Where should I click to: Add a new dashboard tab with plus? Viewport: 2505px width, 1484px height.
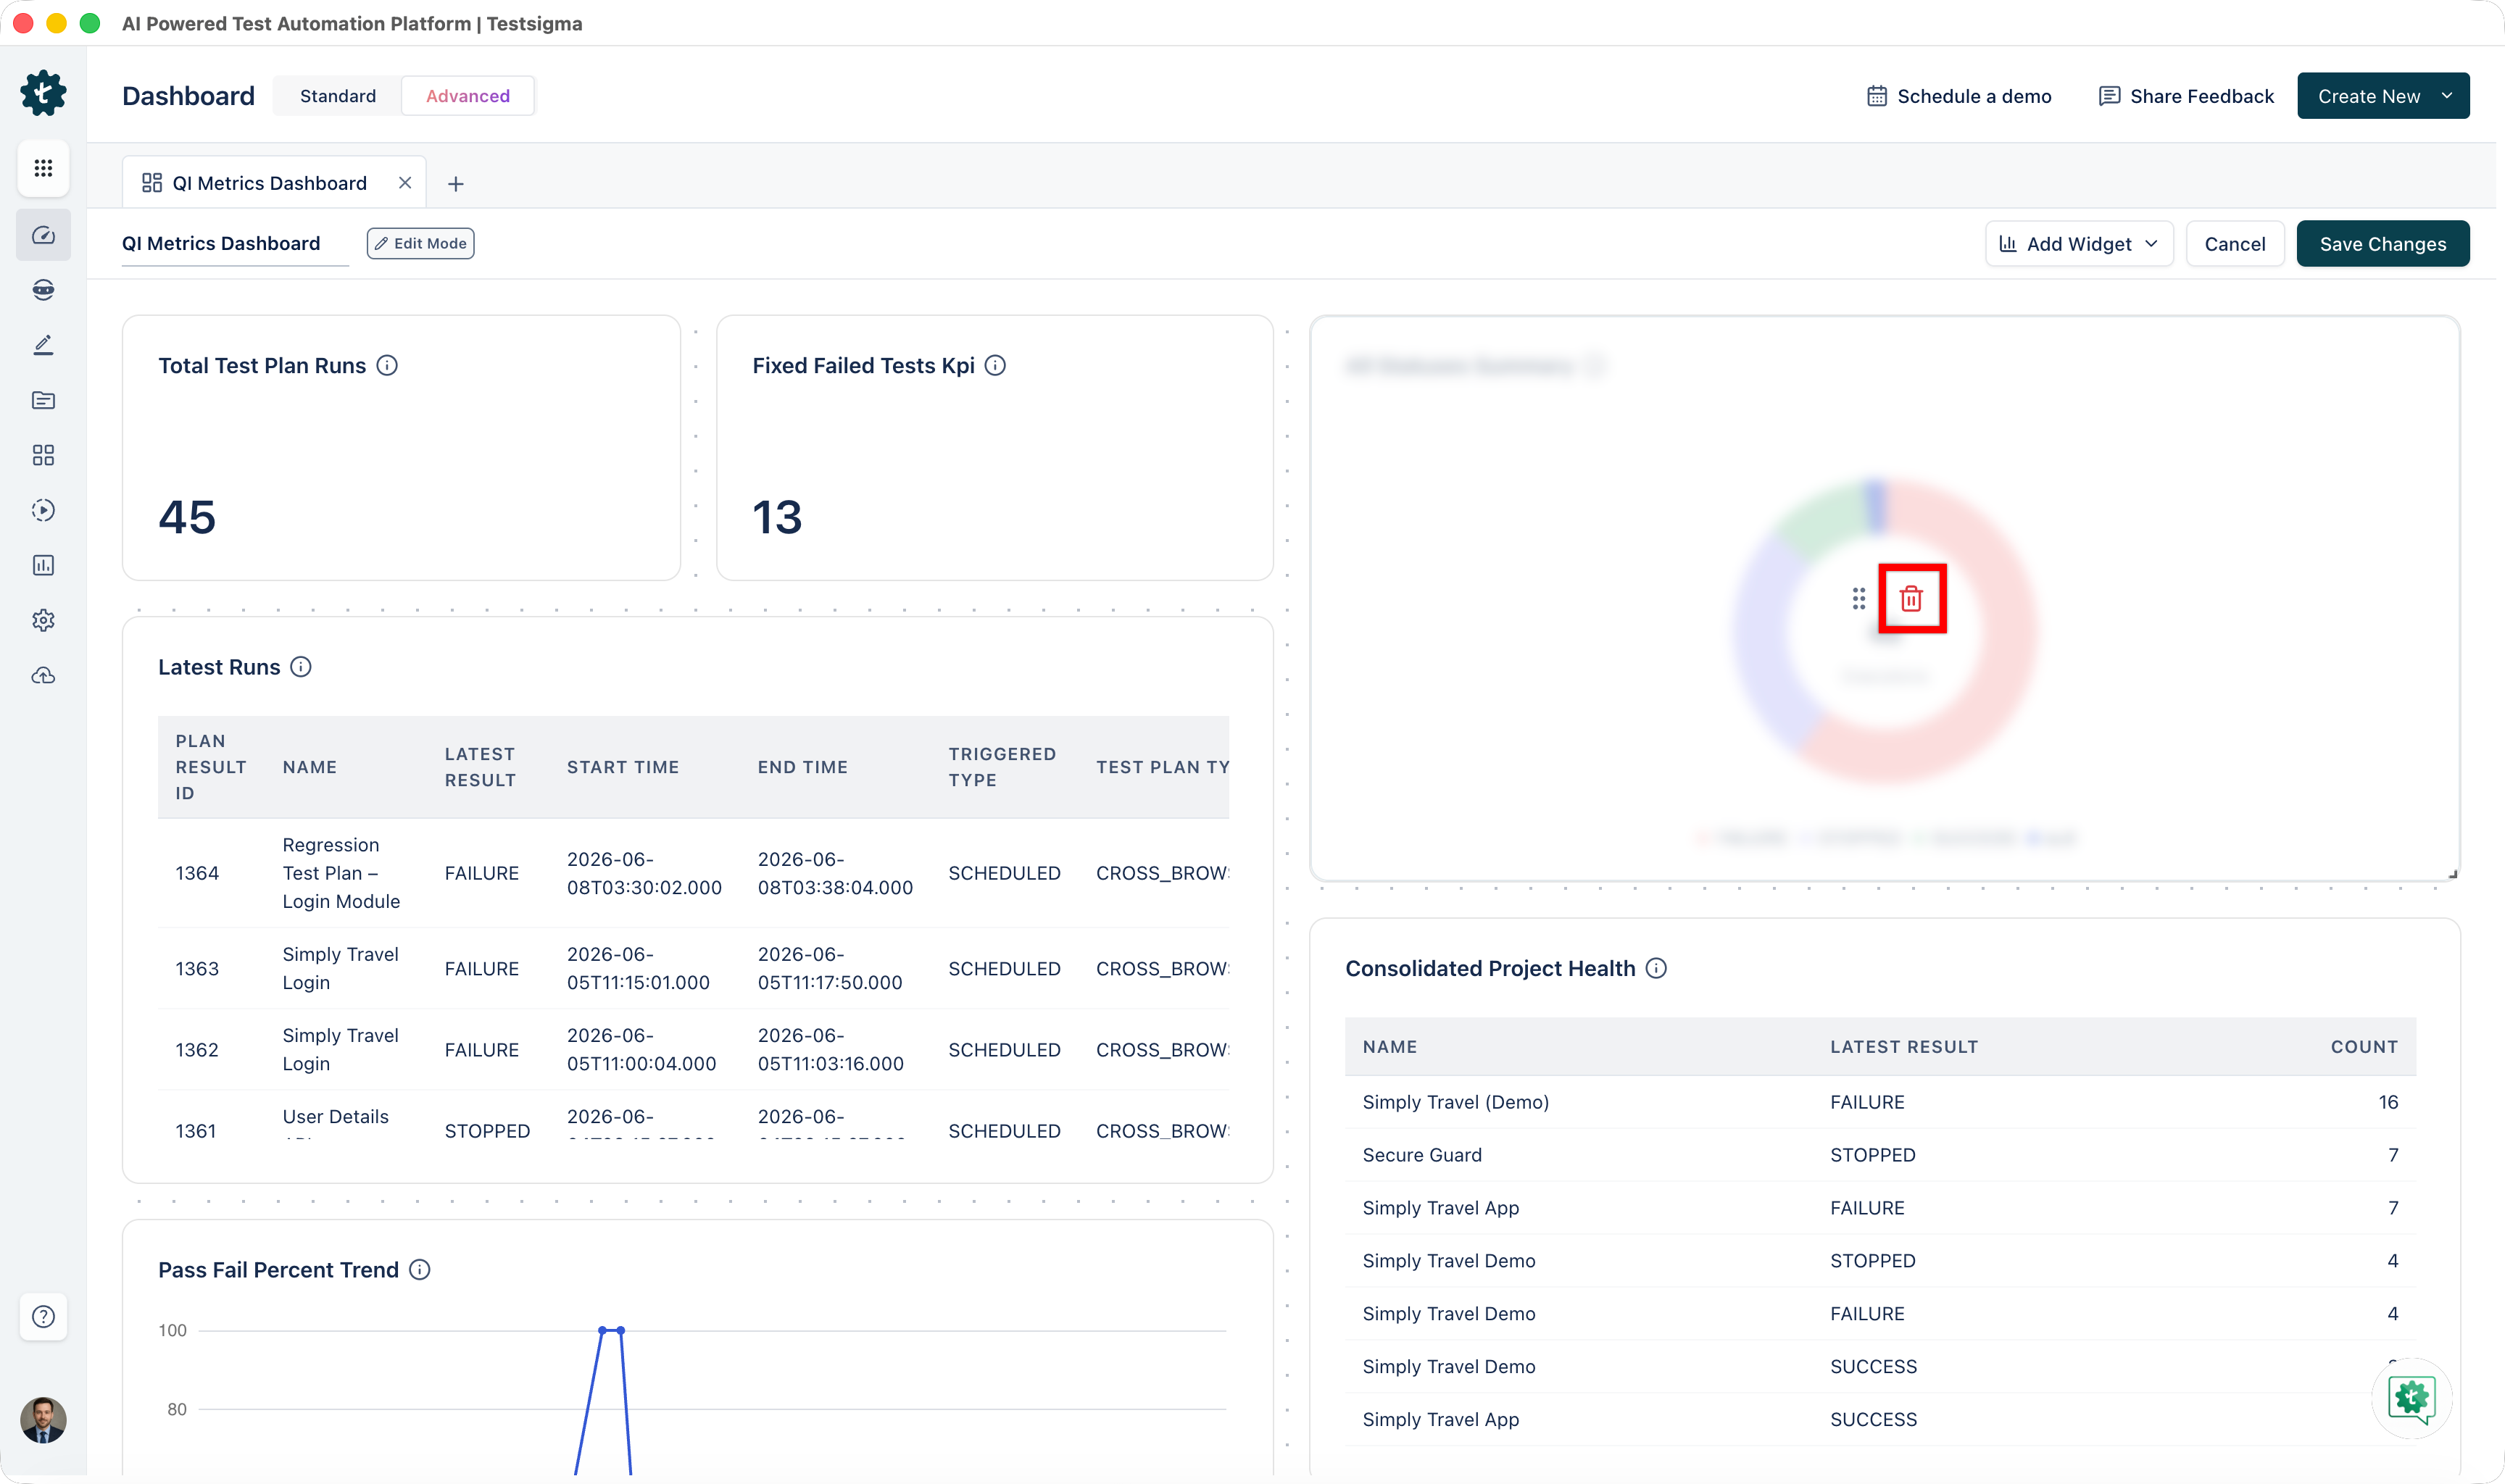[455, 184]
